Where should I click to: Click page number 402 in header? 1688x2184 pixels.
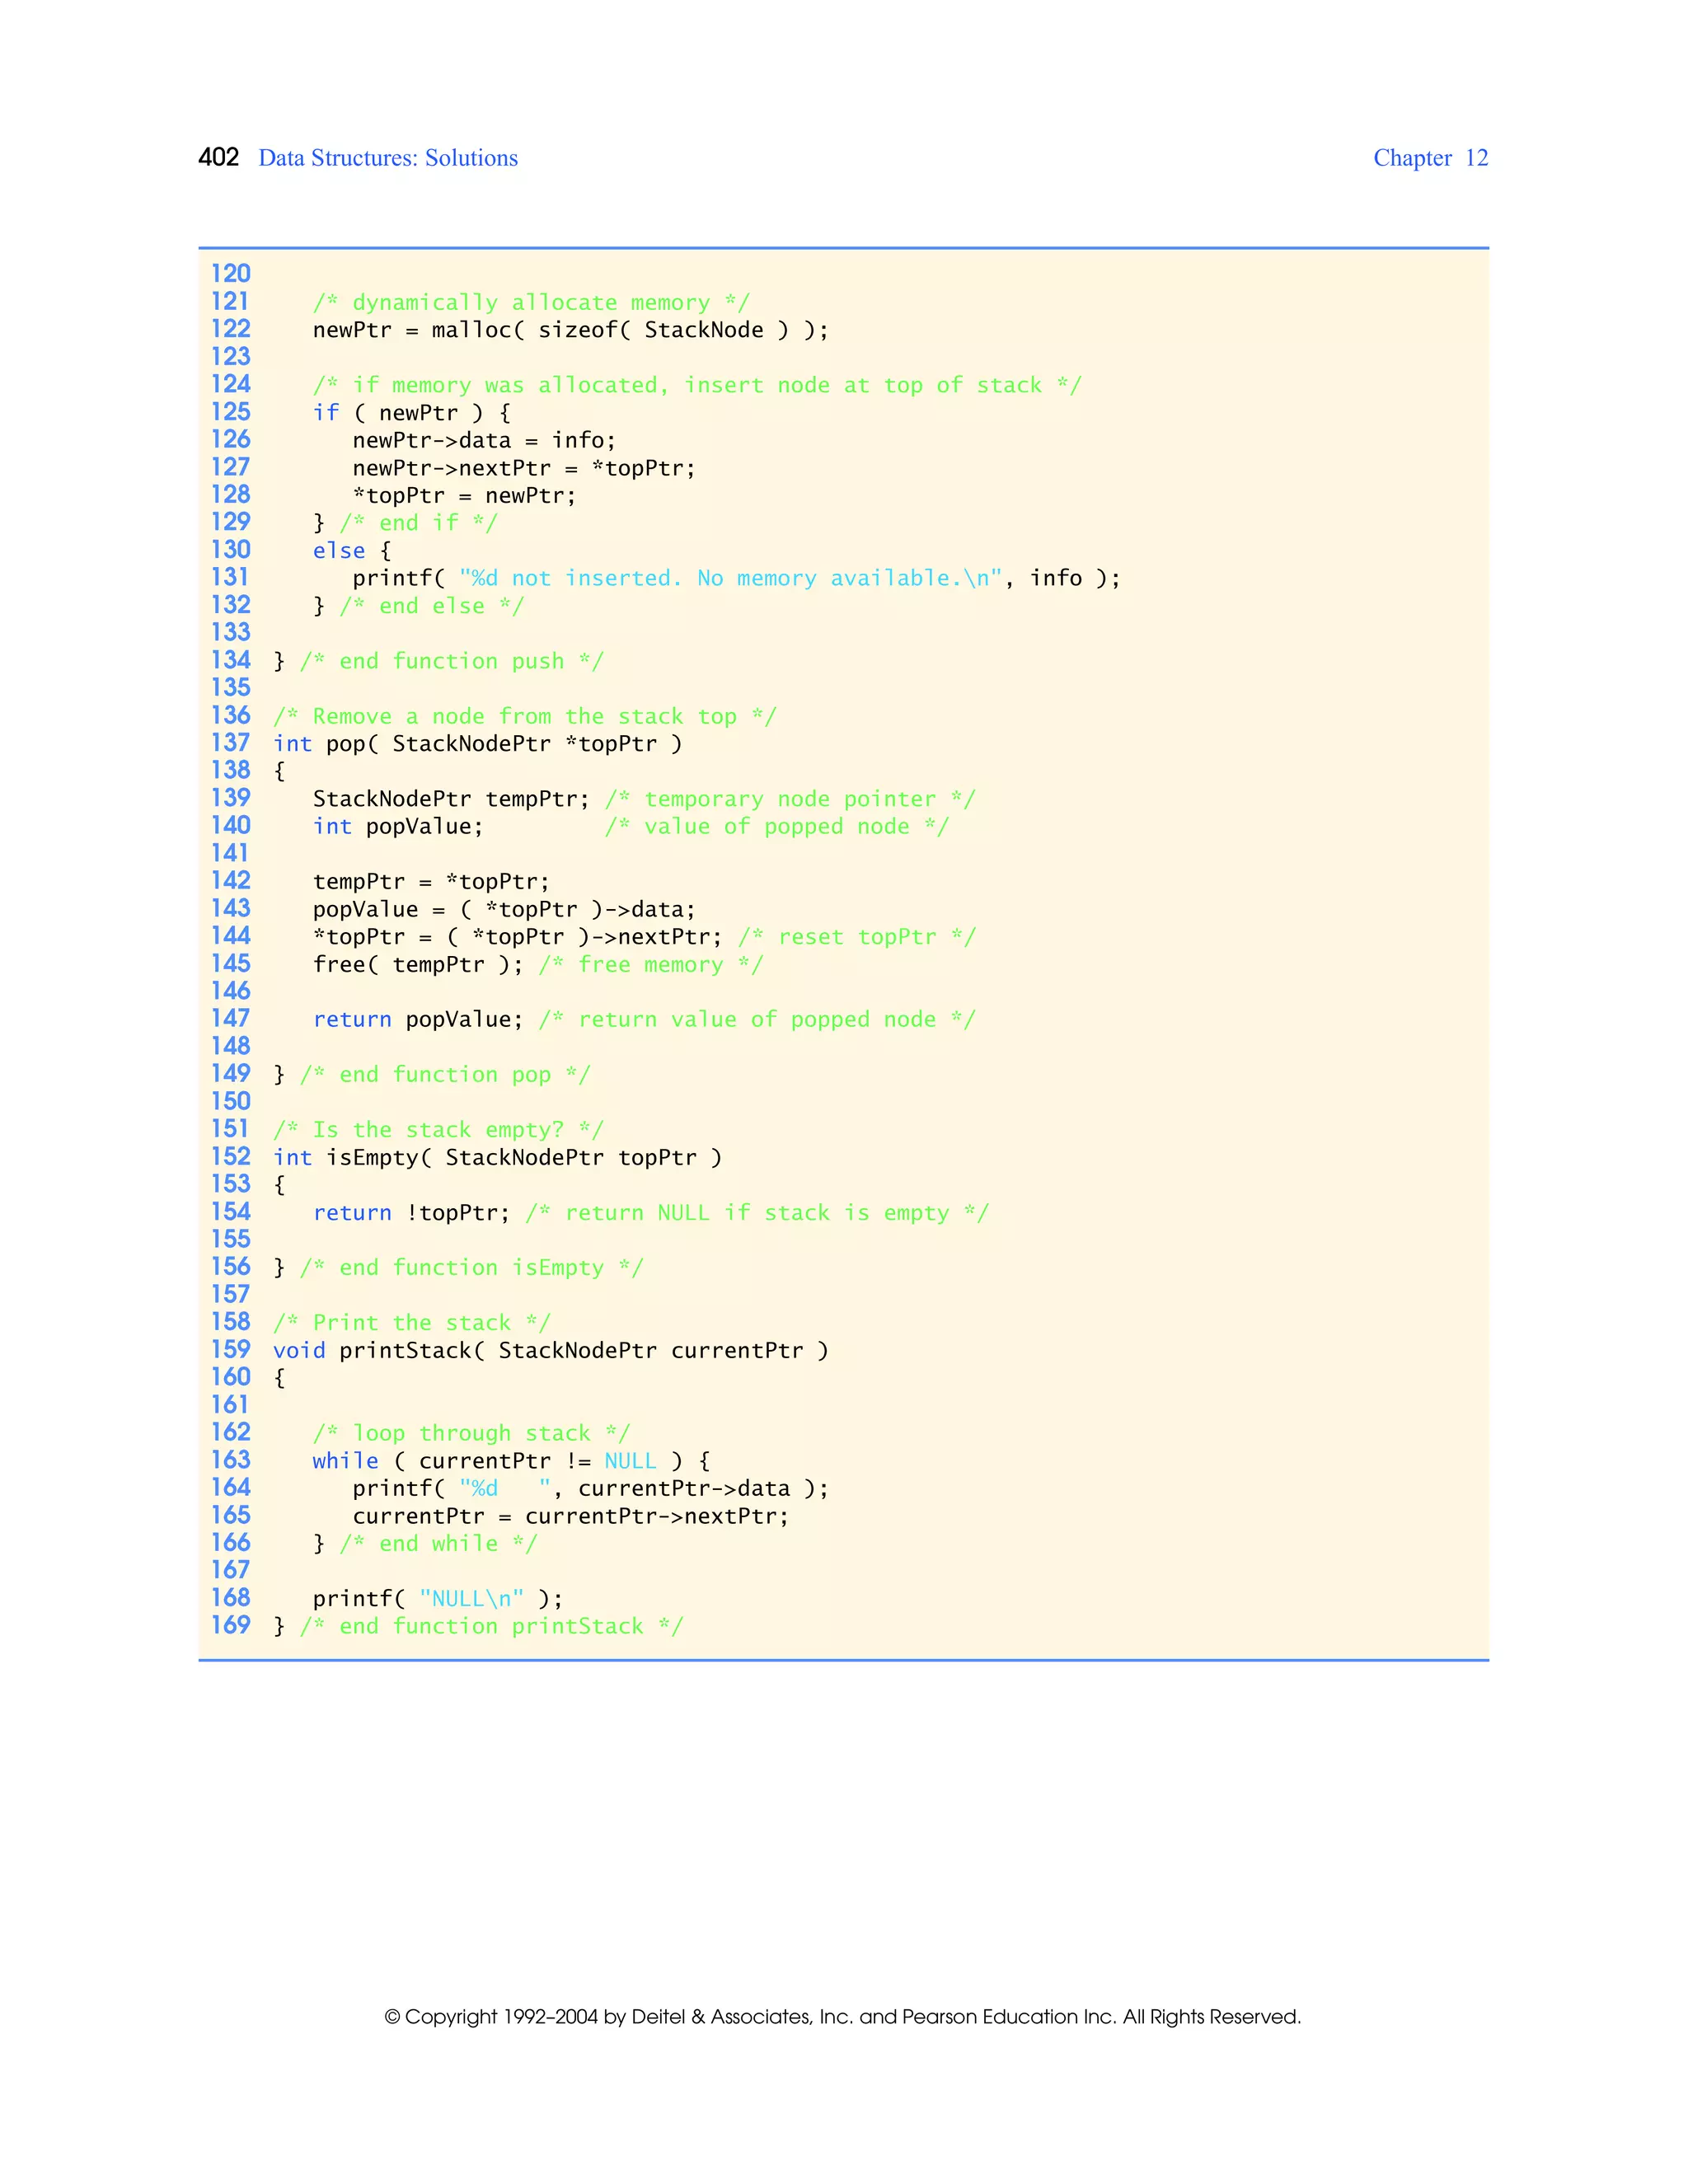pos(219,158)
